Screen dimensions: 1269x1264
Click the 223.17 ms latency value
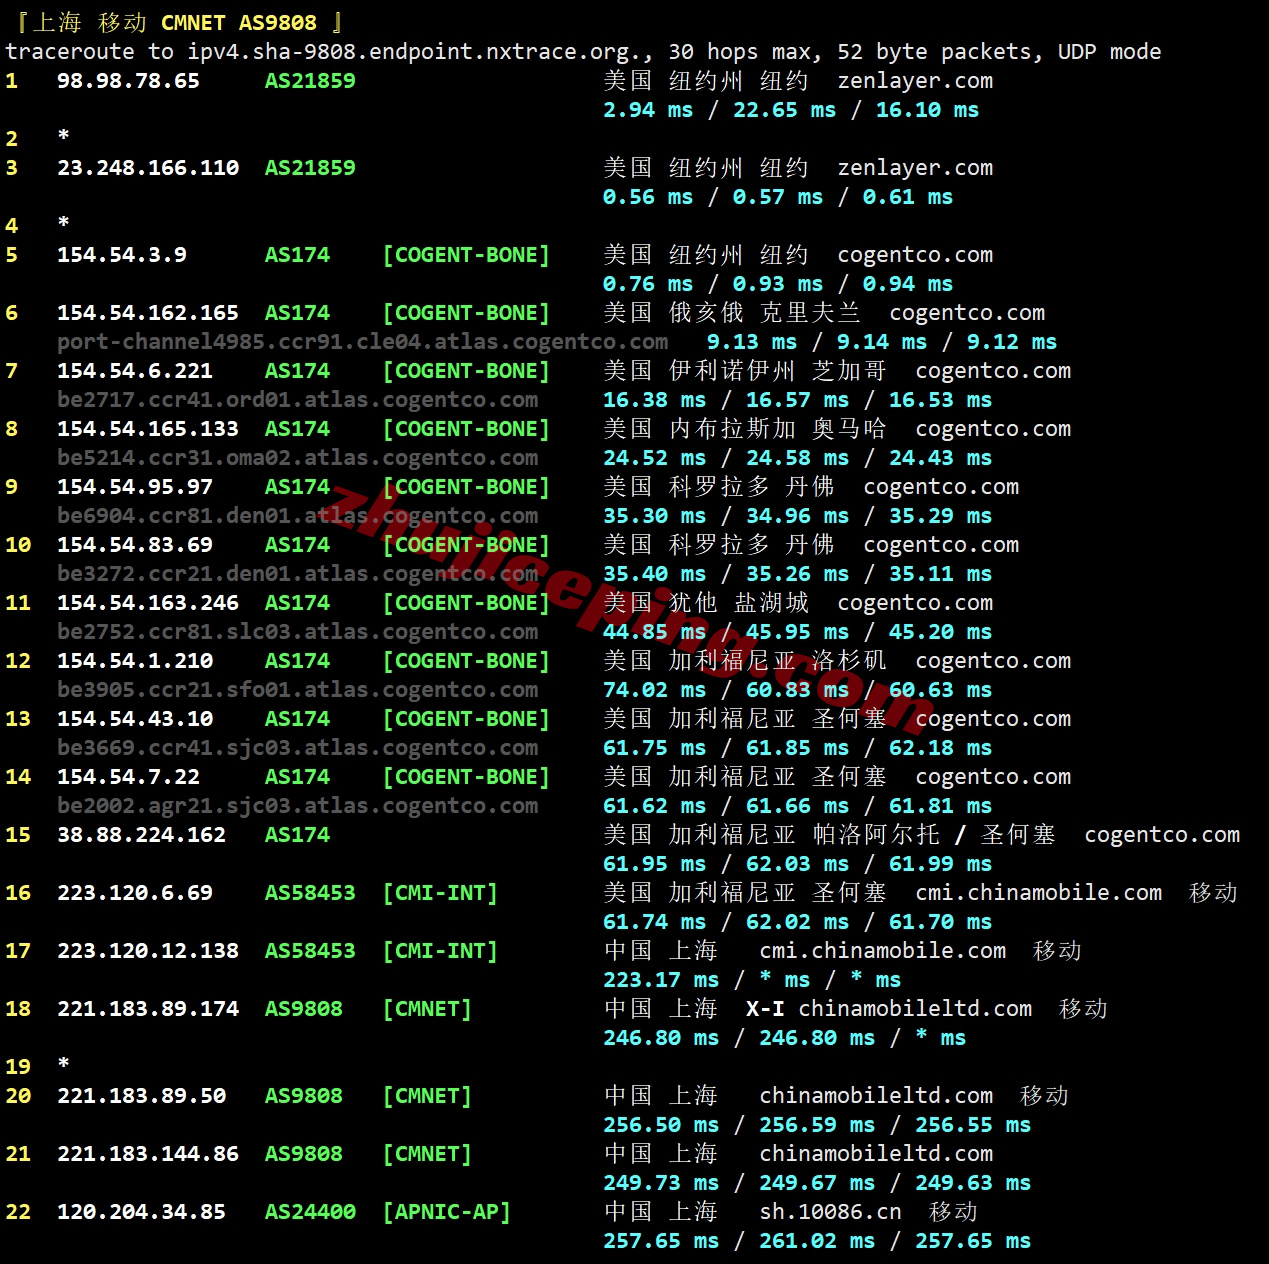coord(660,980)
